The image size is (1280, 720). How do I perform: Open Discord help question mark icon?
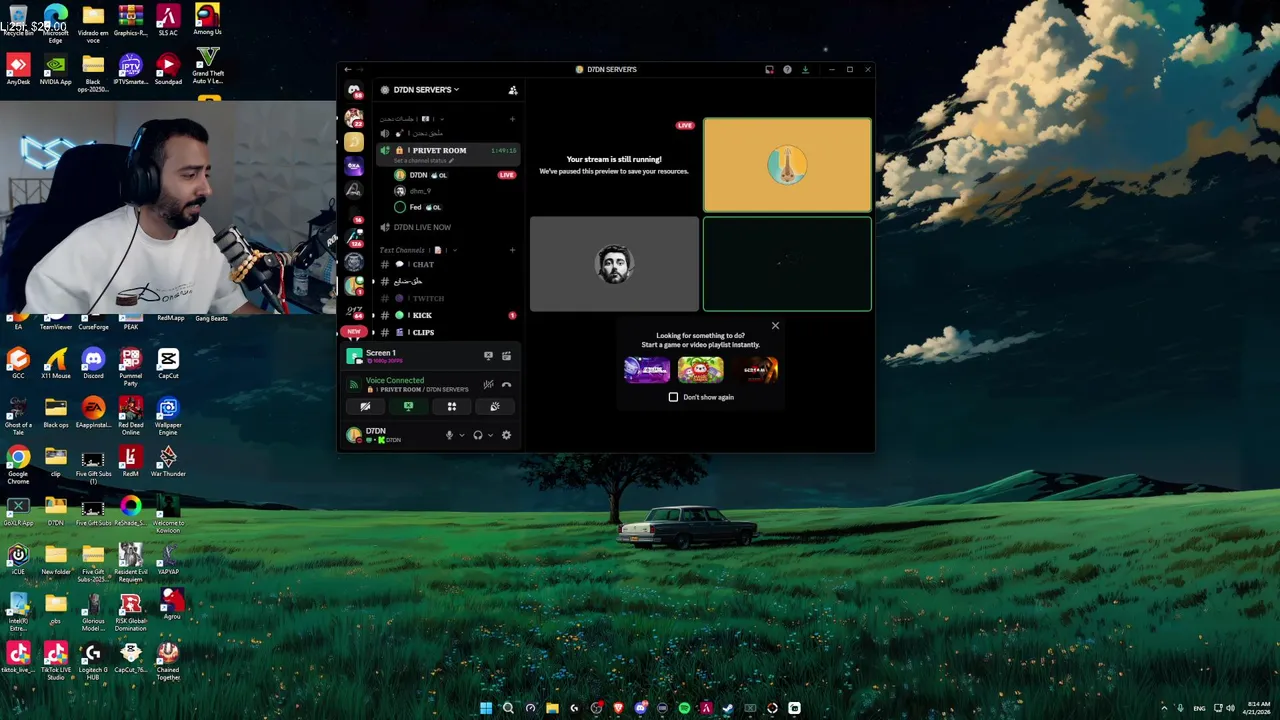787,69
